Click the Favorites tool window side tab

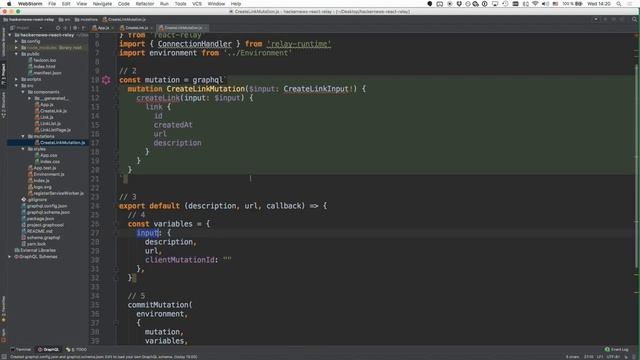(x=3, y=309)
